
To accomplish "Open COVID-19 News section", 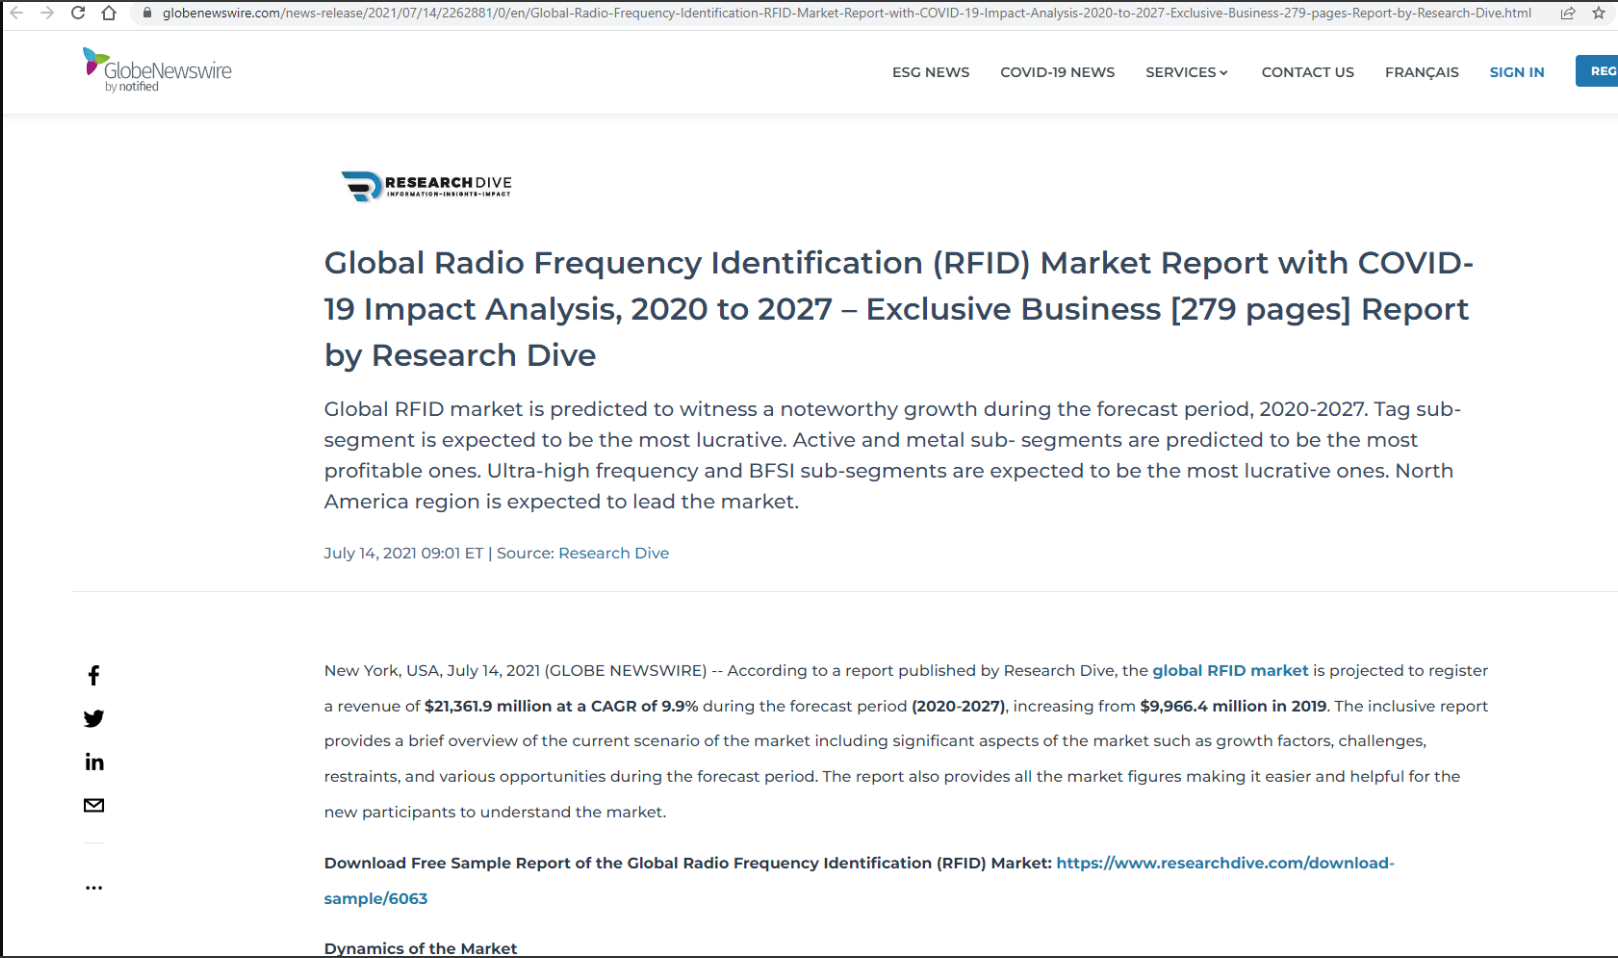I will click(1057, 72).
